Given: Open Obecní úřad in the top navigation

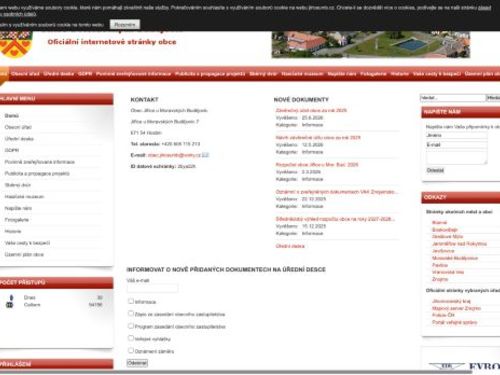Looking at the screenshot, I should pyautogui.click(x=25, y=74).
